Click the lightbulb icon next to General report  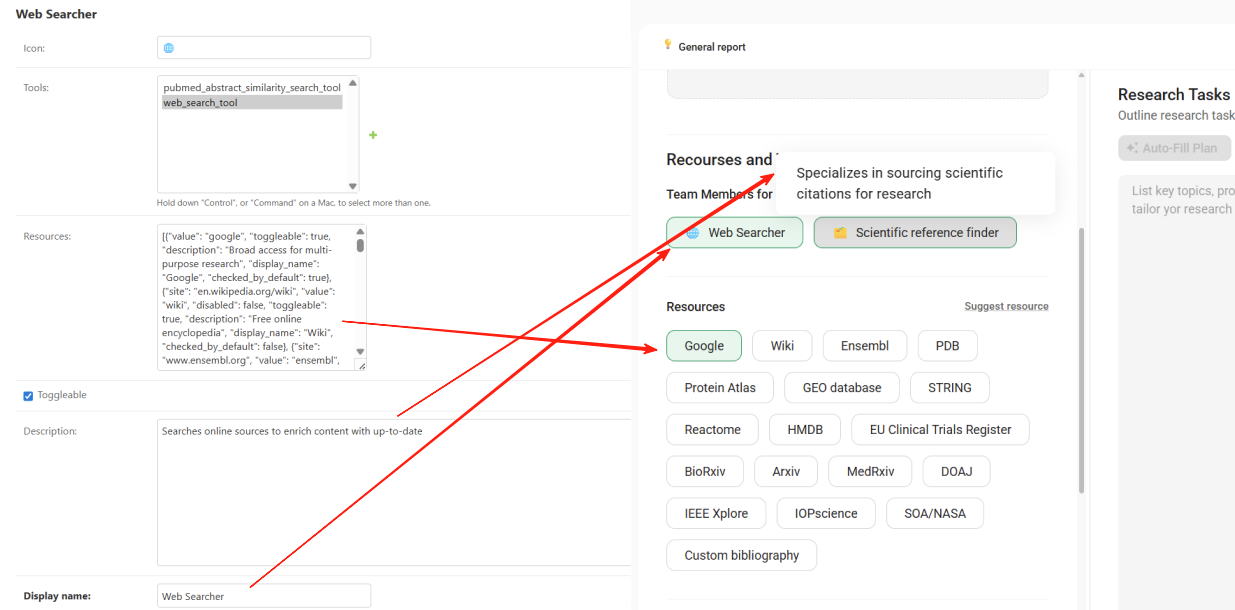pyautogui.click(x=668, y=45)
